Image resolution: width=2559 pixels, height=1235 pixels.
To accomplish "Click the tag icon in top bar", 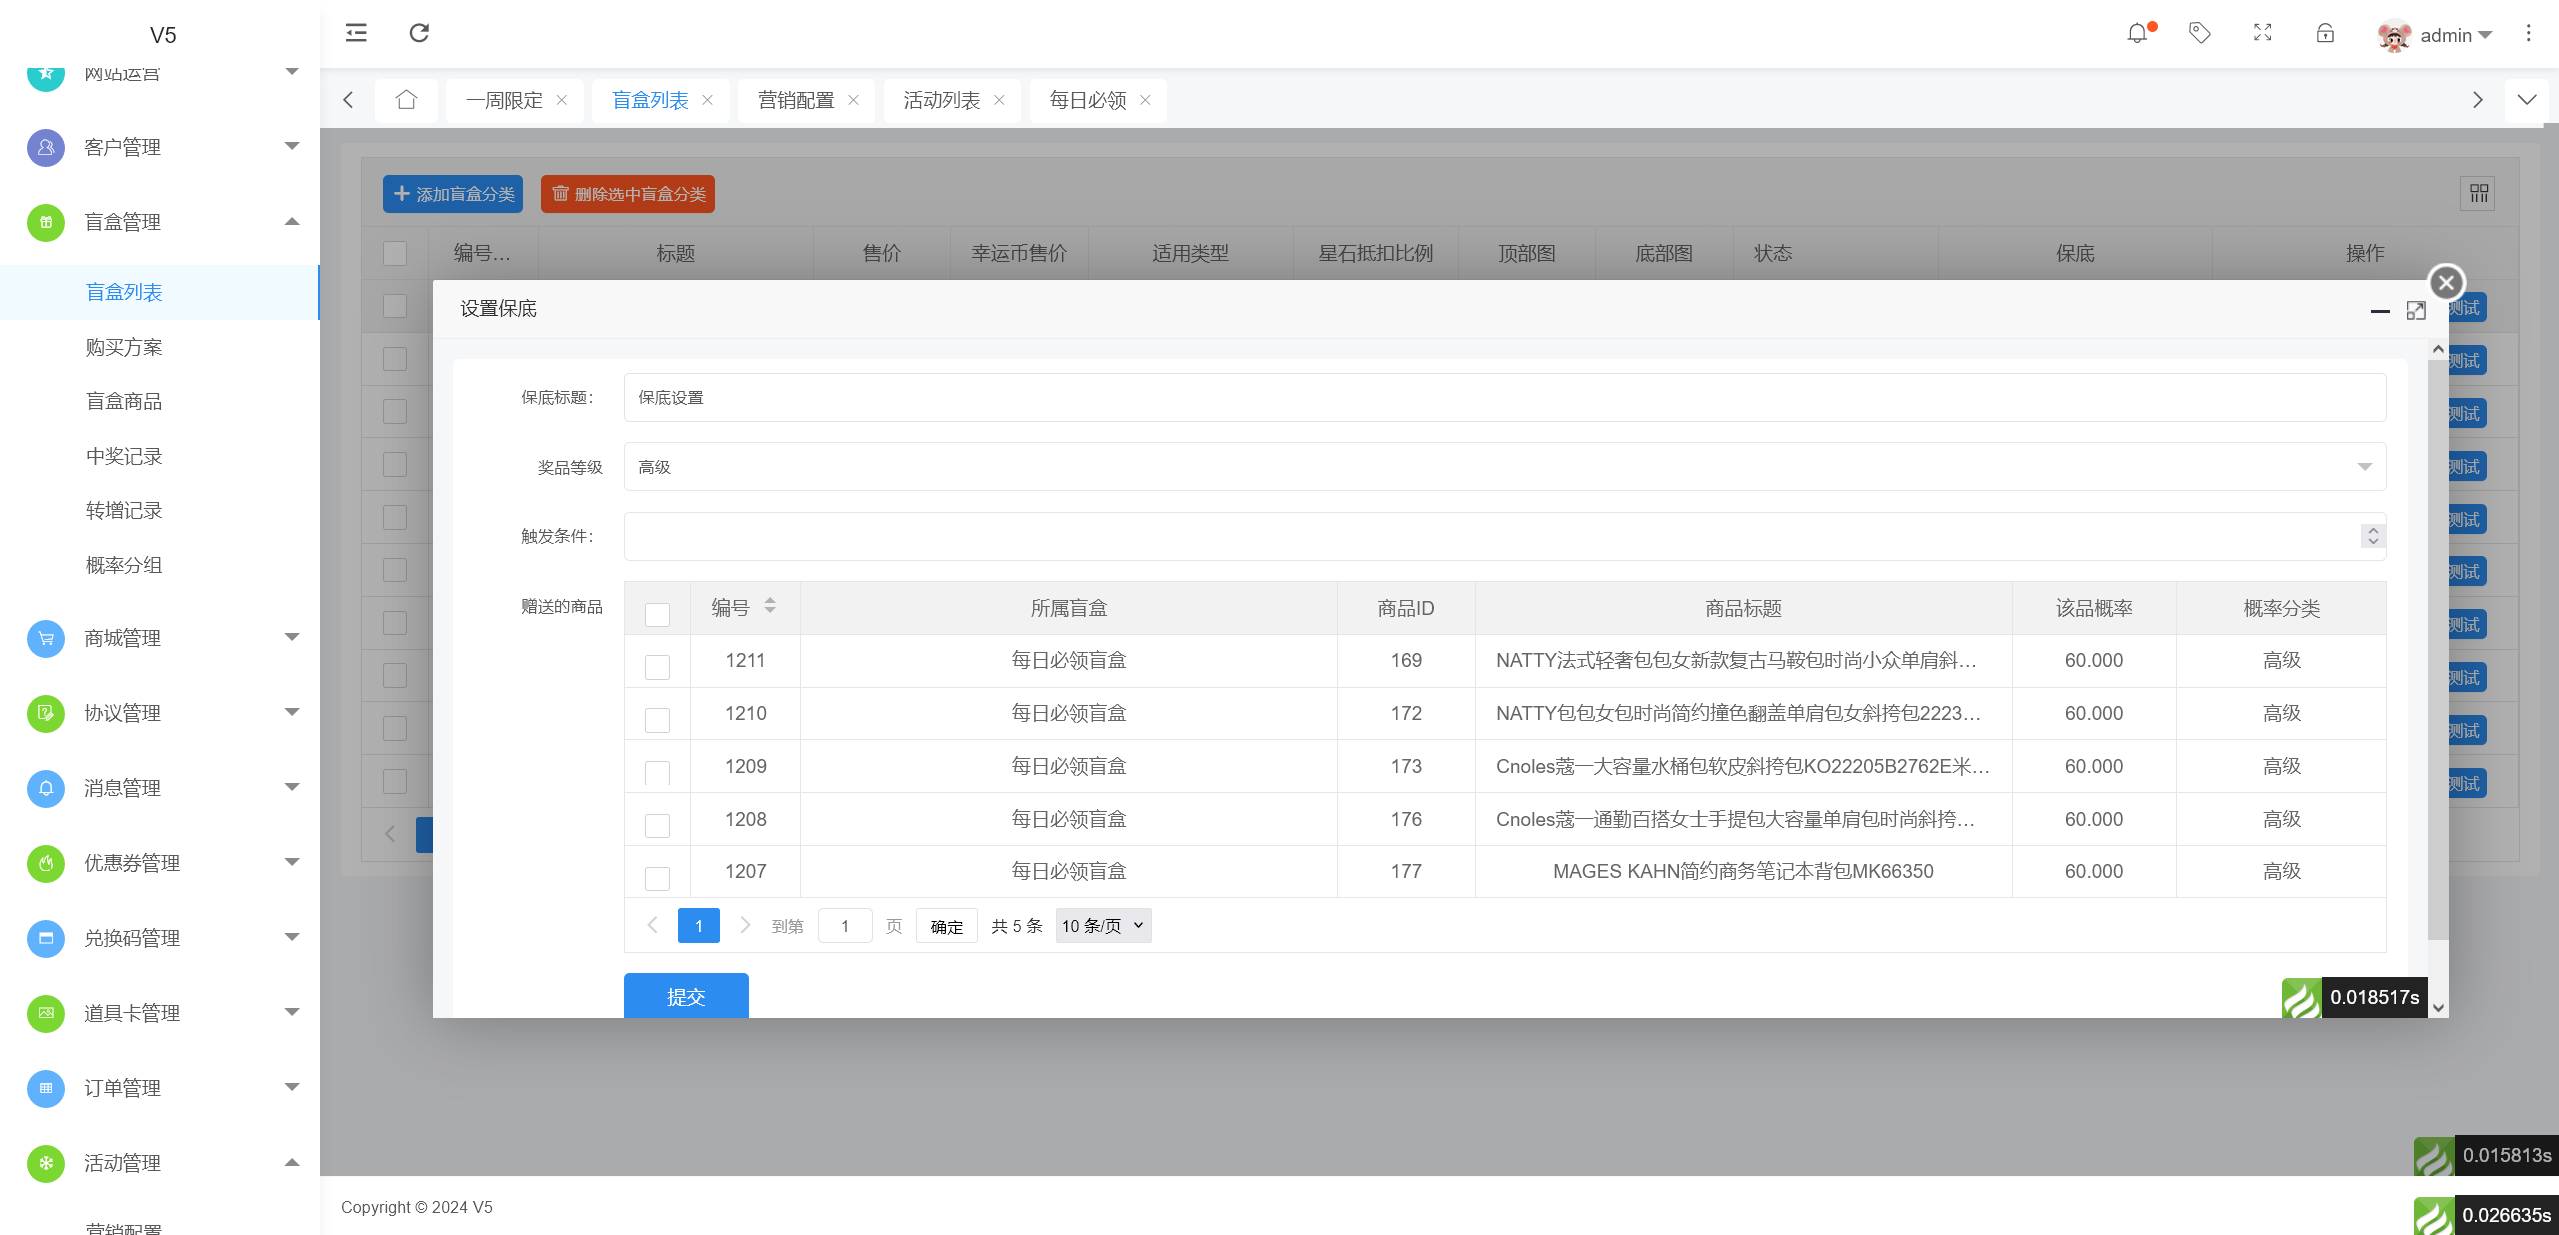I will pyautogui.click(x=2199, y=33).
